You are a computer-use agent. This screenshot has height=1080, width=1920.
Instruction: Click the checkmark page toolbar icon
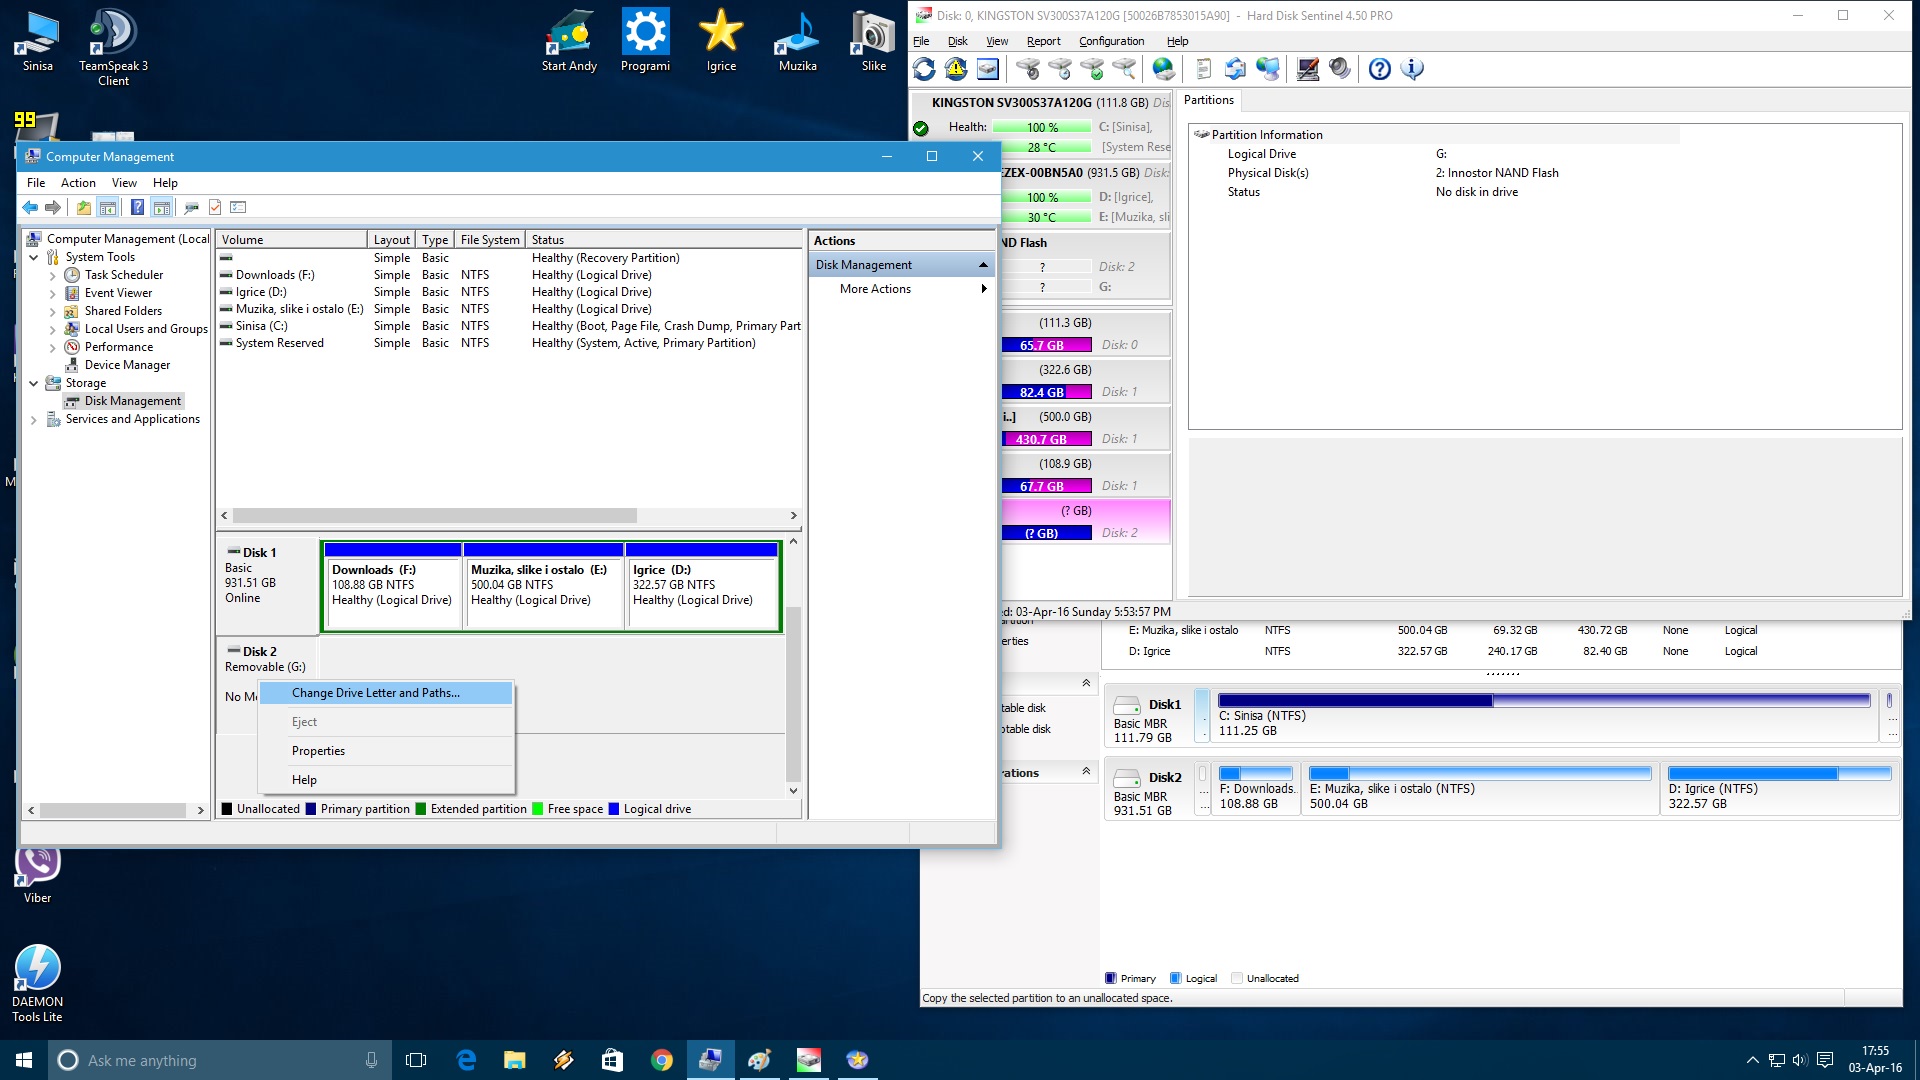coord(215,208)
